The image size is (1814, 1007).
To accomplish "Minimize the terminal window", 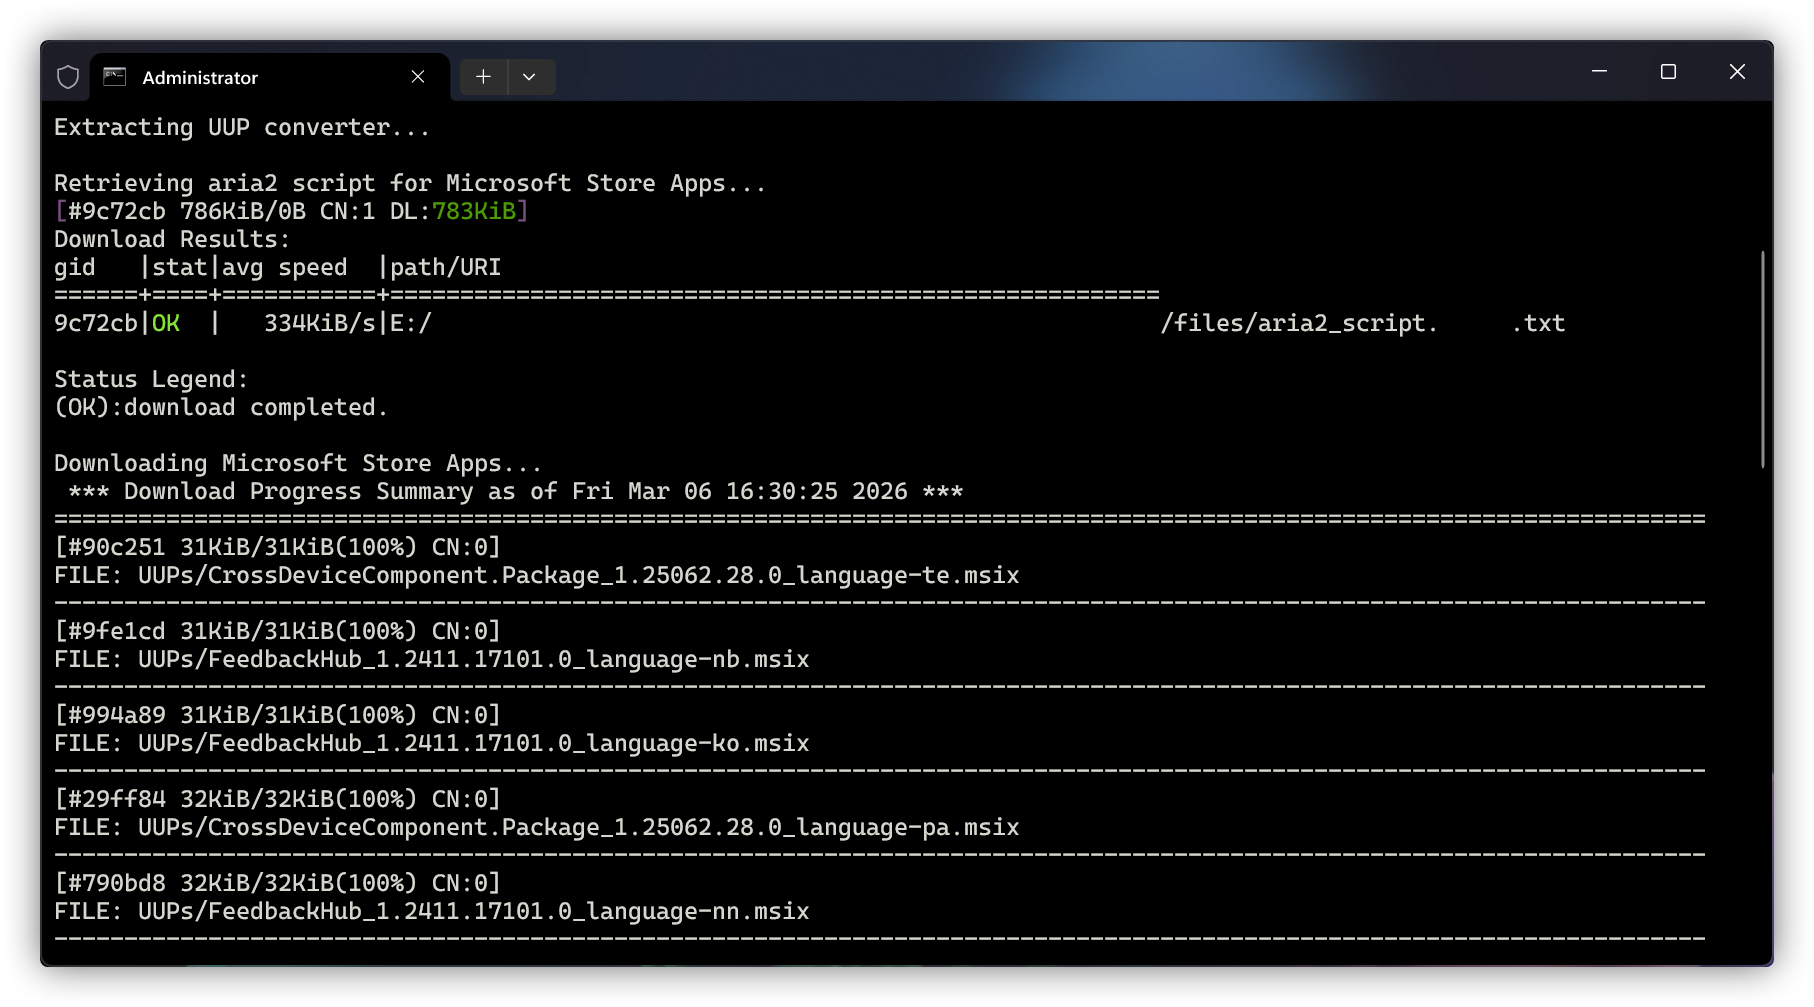I will click(1599, 72).
